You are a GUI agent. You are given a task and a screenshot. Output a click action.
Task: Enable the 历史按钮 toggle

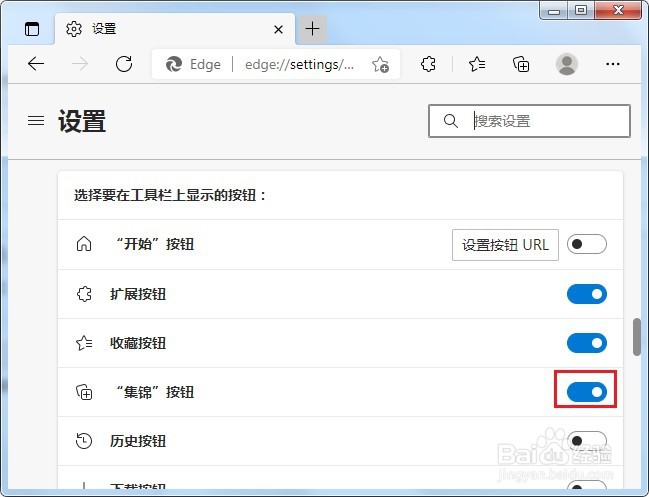click(x=587, y=441)
